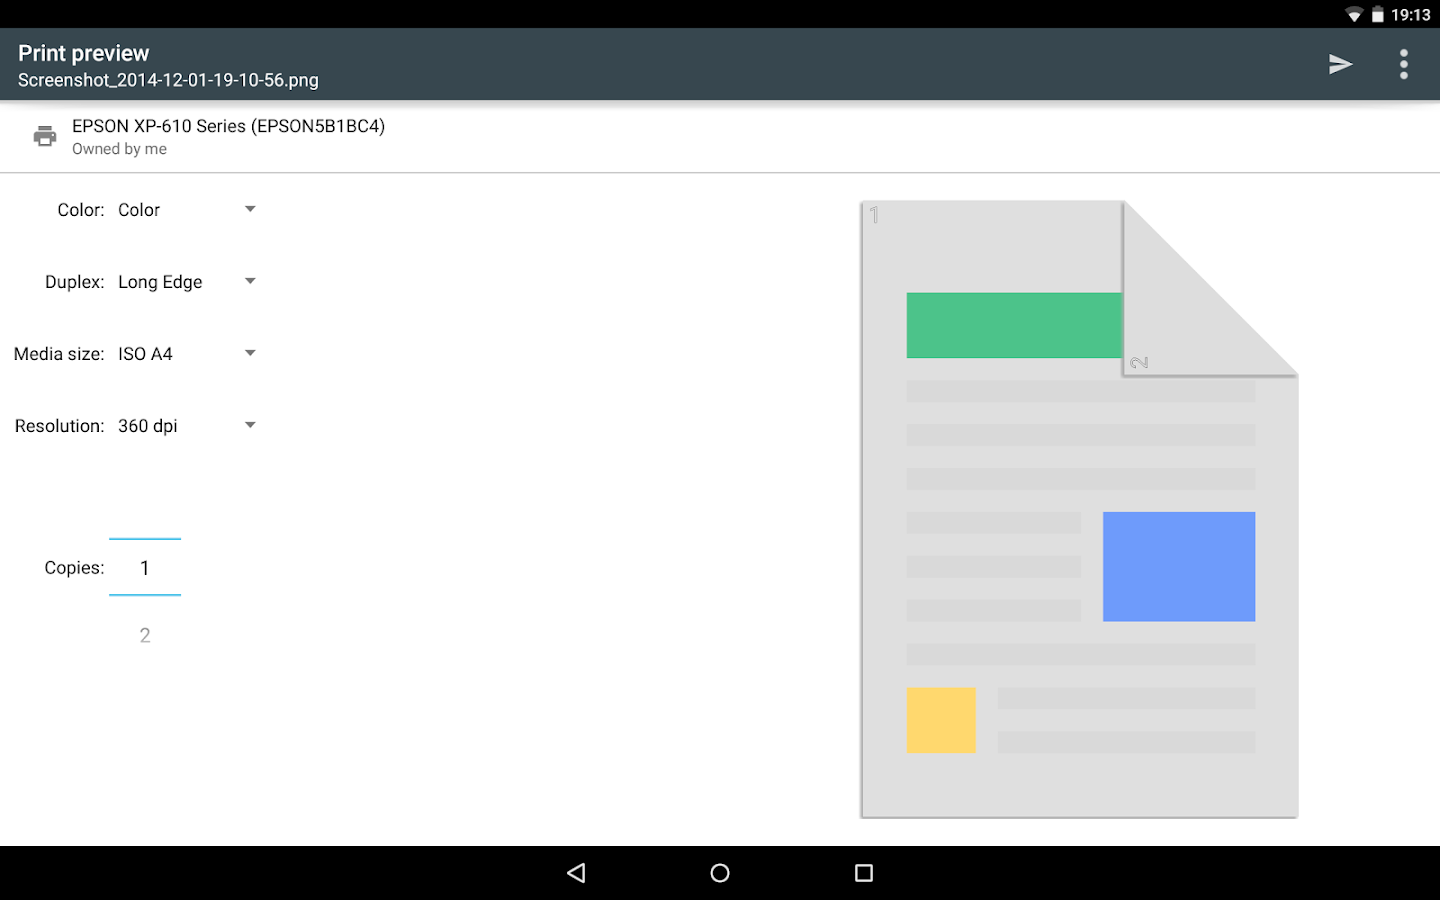
Task: Expand the Color dropdown arrow
Action: point(250,209)
